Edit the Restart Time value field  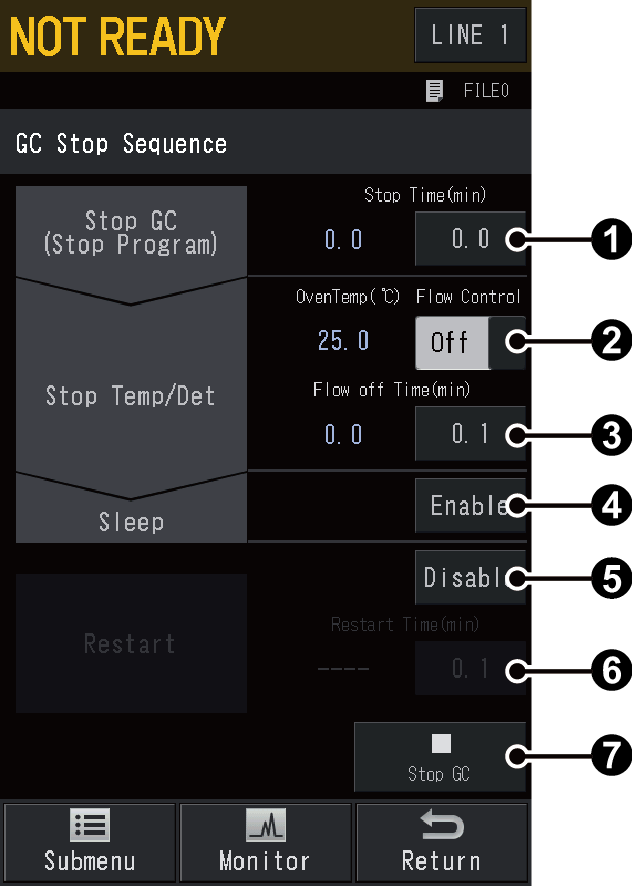[469, 668]
